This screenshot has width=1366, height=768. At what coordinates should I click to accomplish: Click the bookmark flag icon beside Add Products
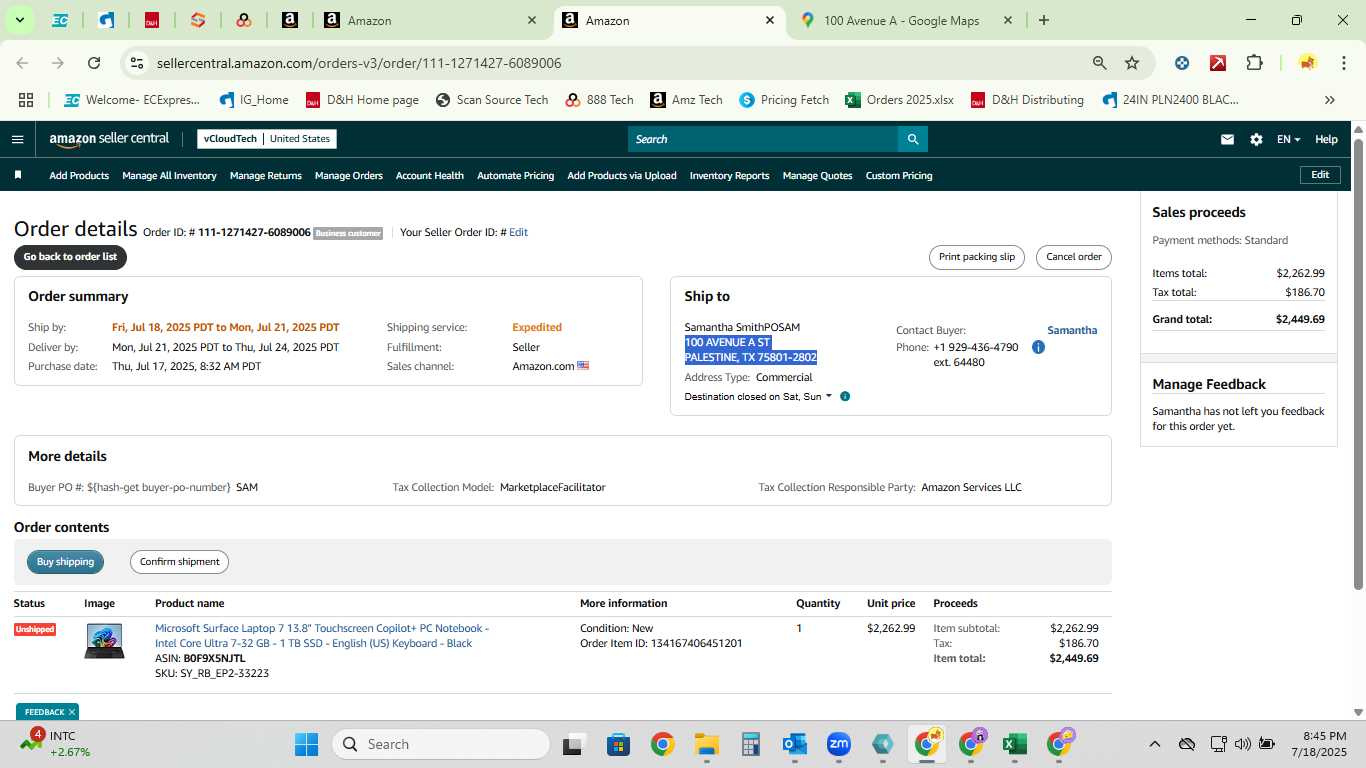(x=18, y=175)
